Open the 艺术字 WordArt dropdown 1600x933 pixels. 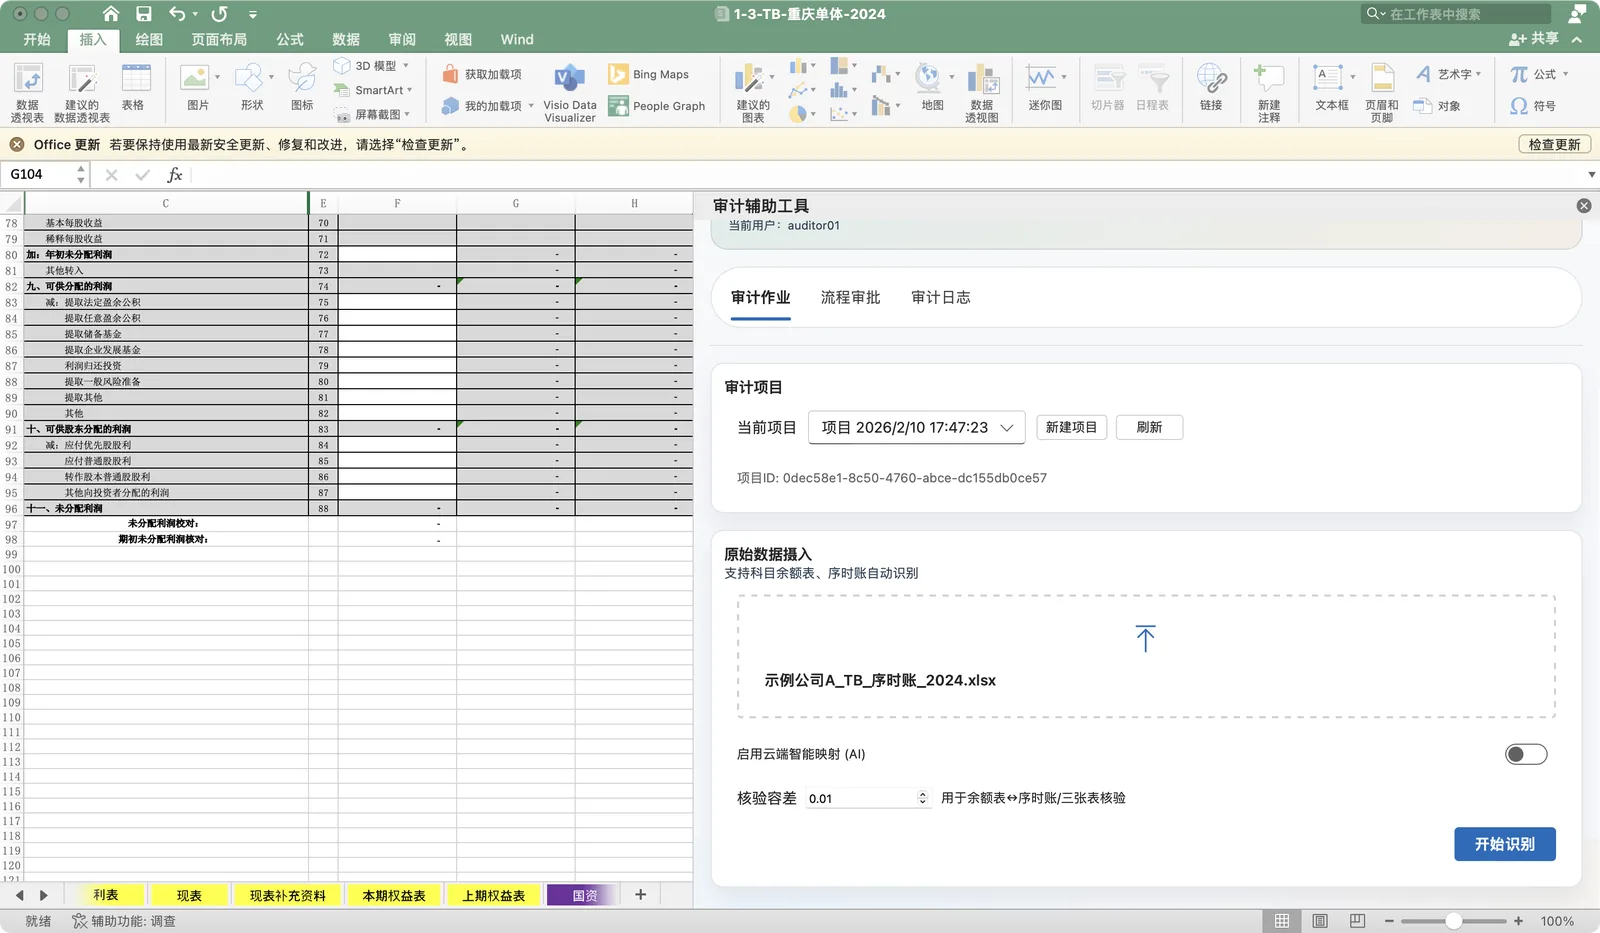point(1478,74)
